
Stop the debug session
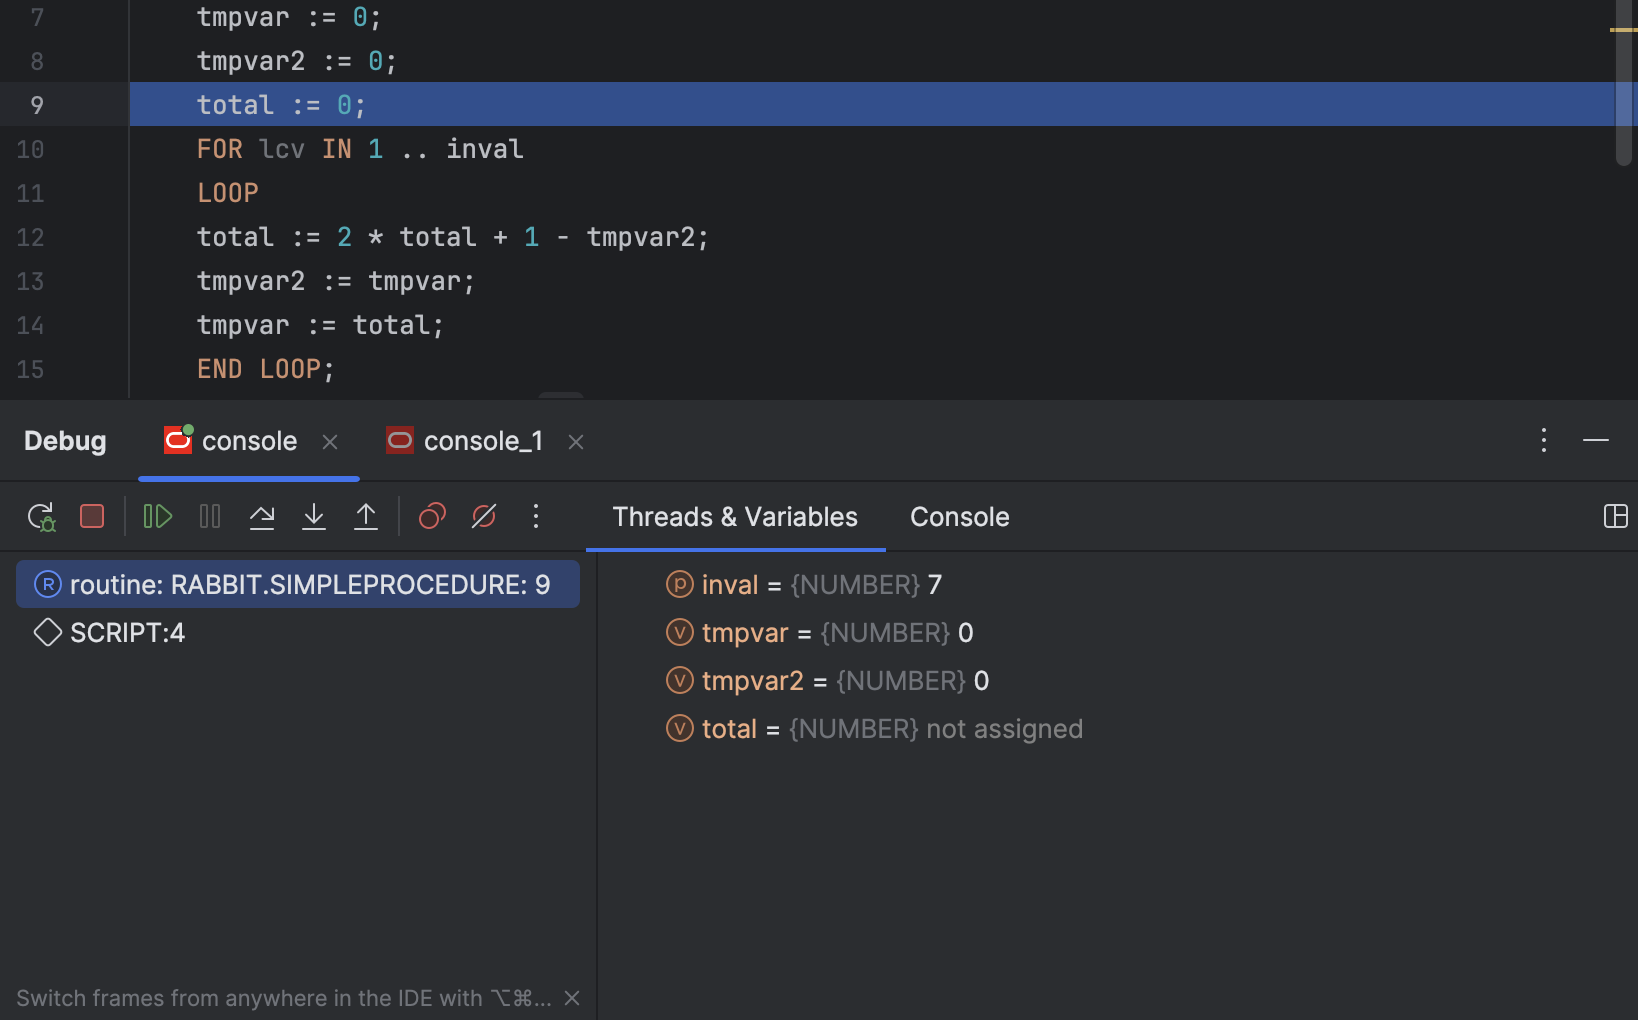coord(92,516)
